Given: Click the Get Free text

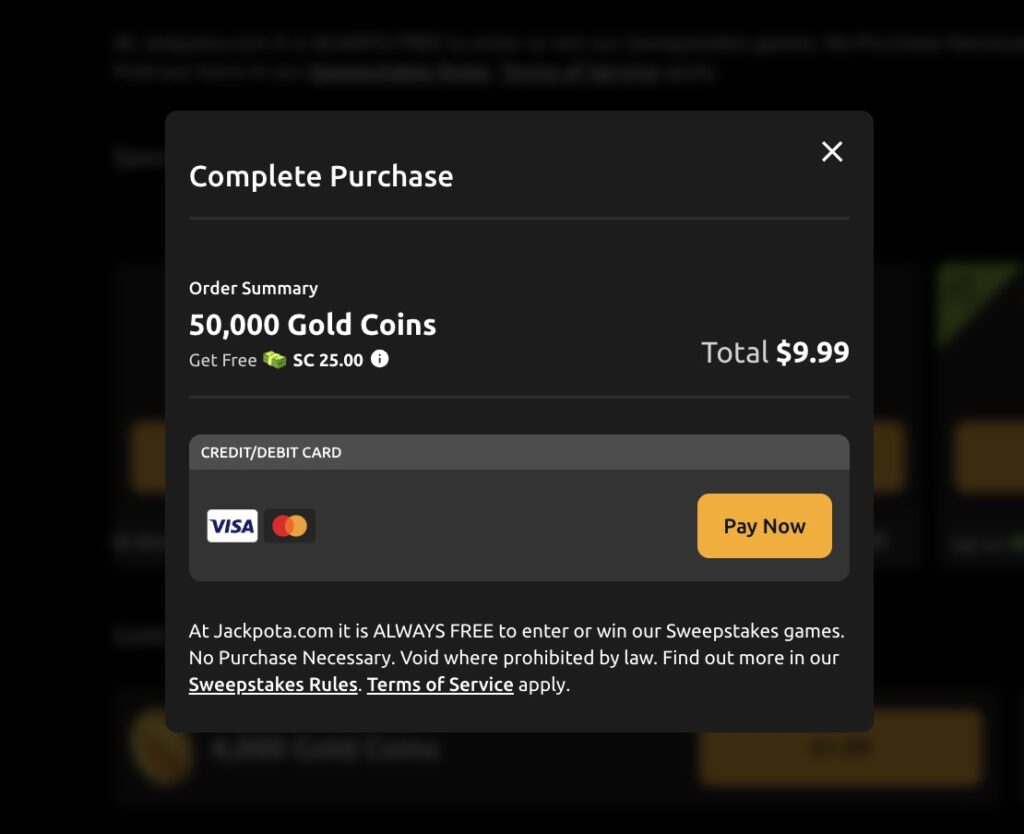Looking at the screenshot, I should (x=223, y=360).
